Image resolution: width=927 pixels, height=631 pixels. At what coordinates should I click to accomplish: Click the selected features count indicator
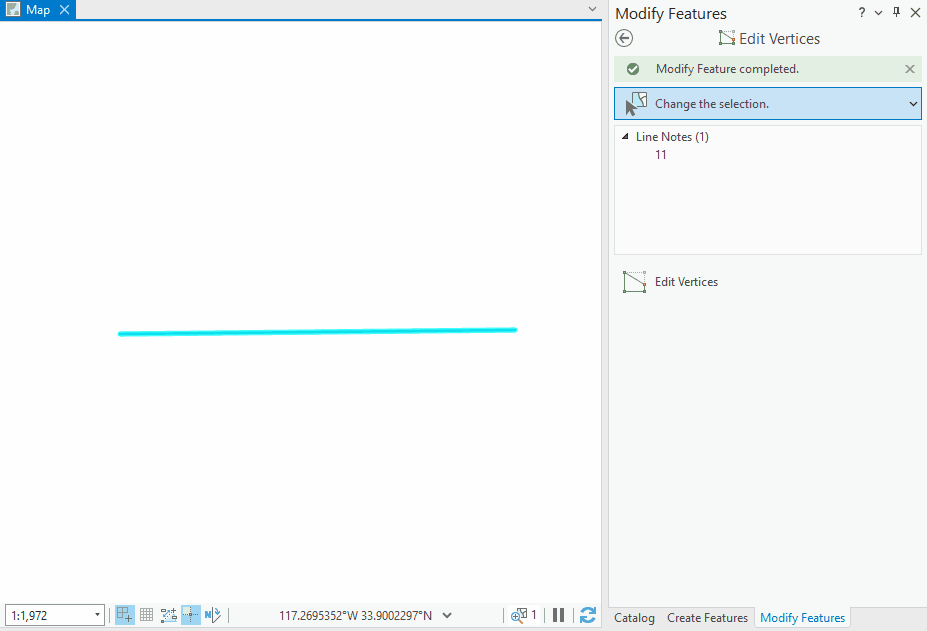524,615
